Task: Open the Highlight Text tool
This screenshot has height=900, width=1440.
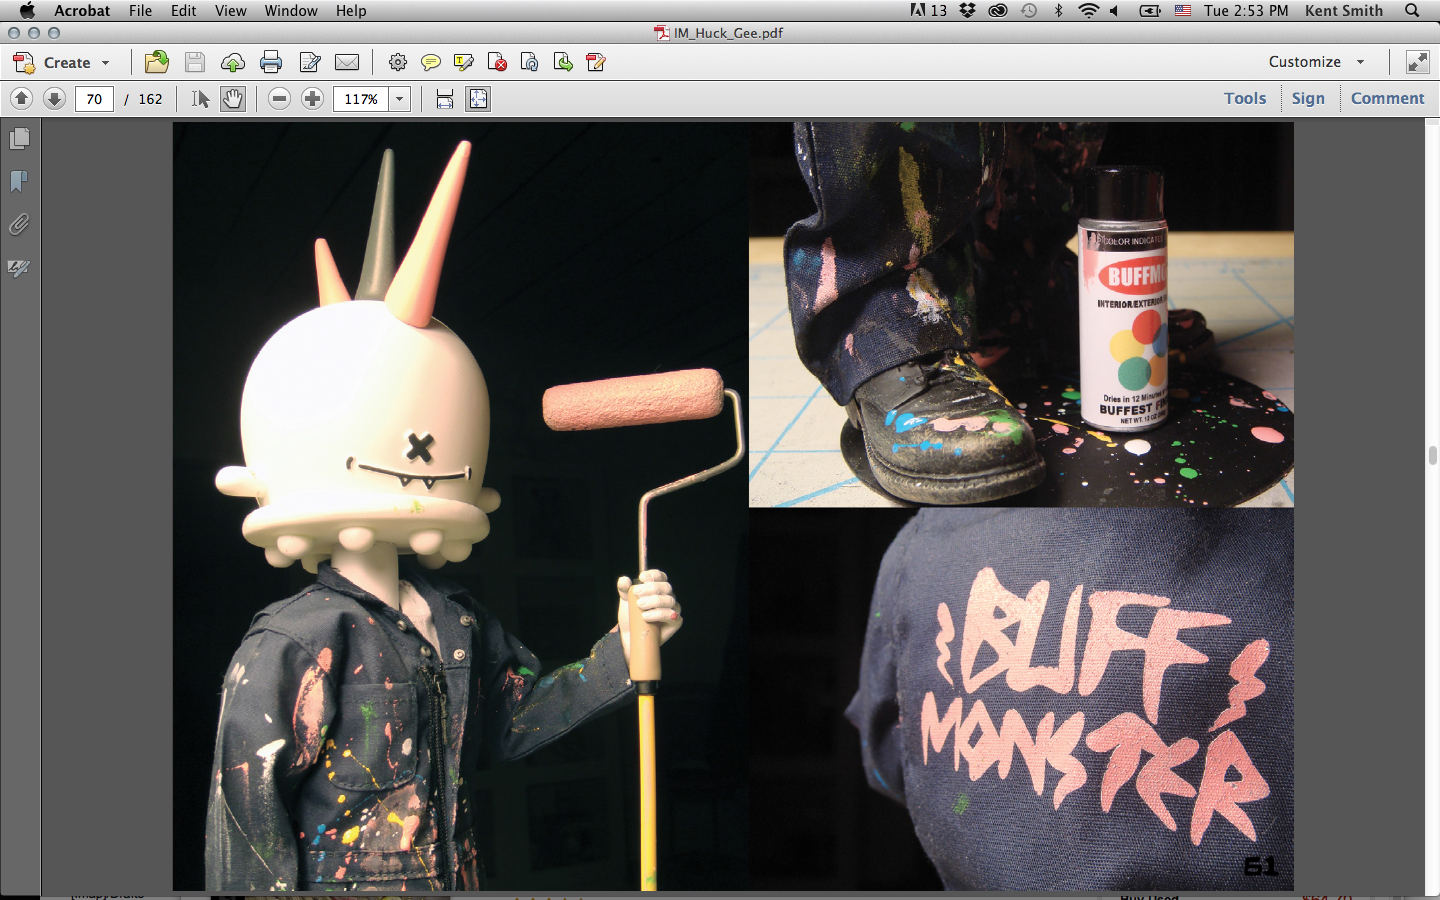Action: (463, 62)
